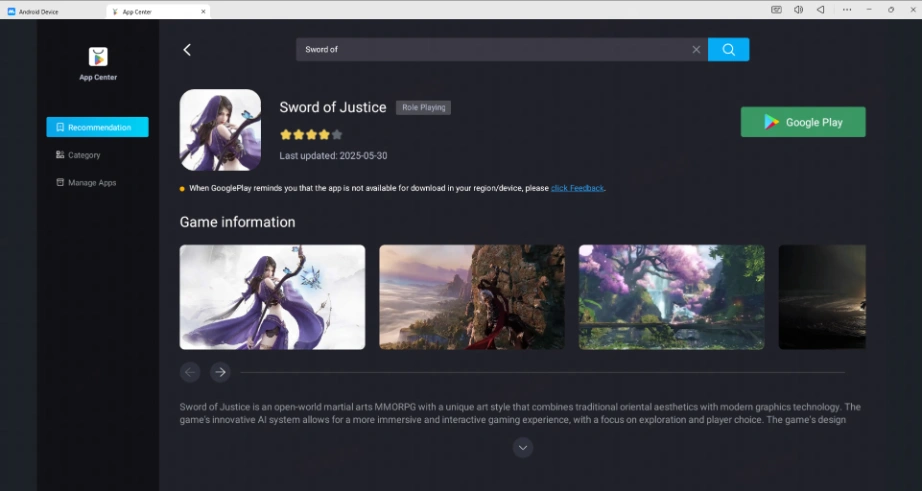Viewport: 922px width, 491px height.
Task: Switch to the Android Device tab
Action: pos(33,11)
